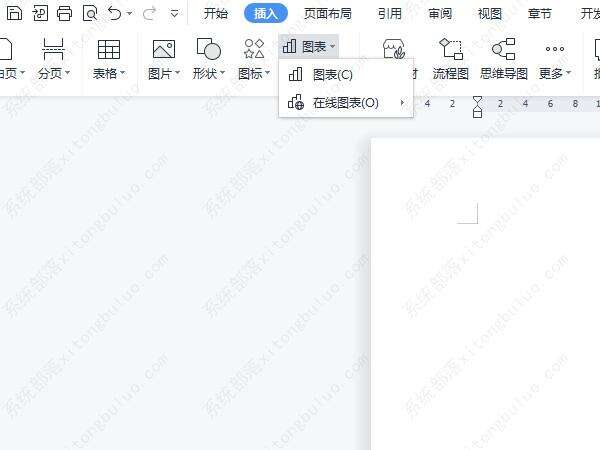Screen dimensions: 600x450
Task: Click the Save icon in quick access toolbar
Action: coord(15,13)
